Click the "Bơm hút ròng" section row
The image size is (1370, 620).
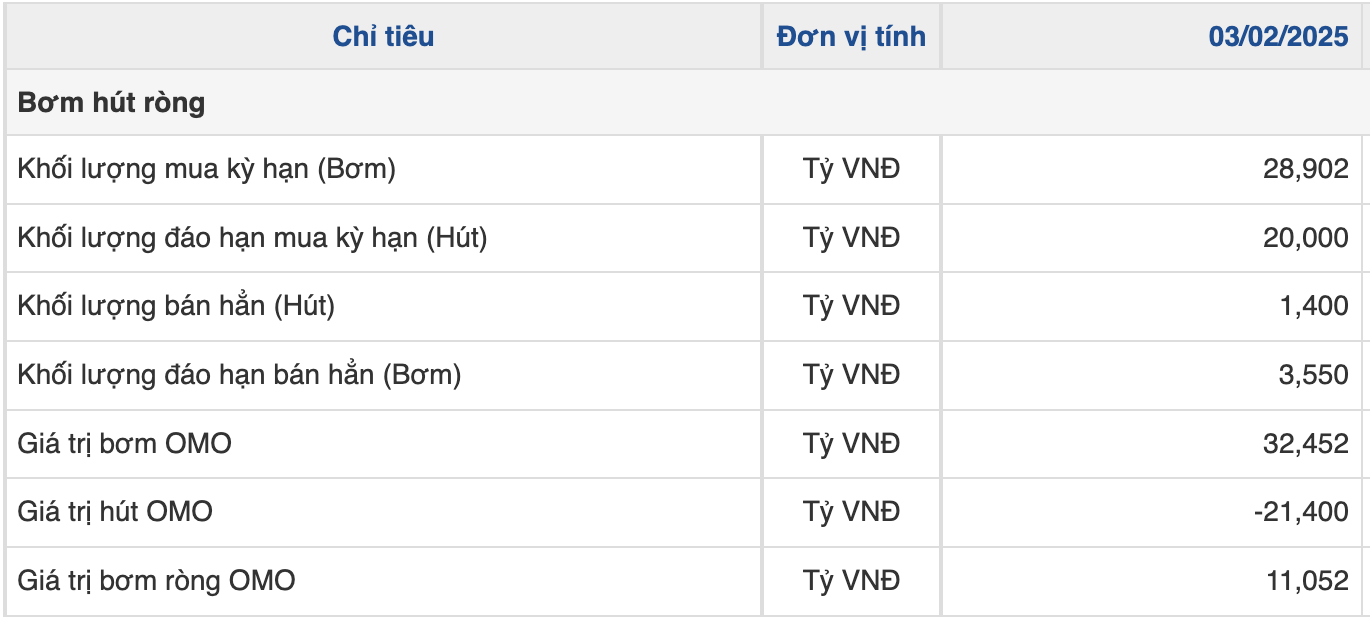(x=111, y=103)
